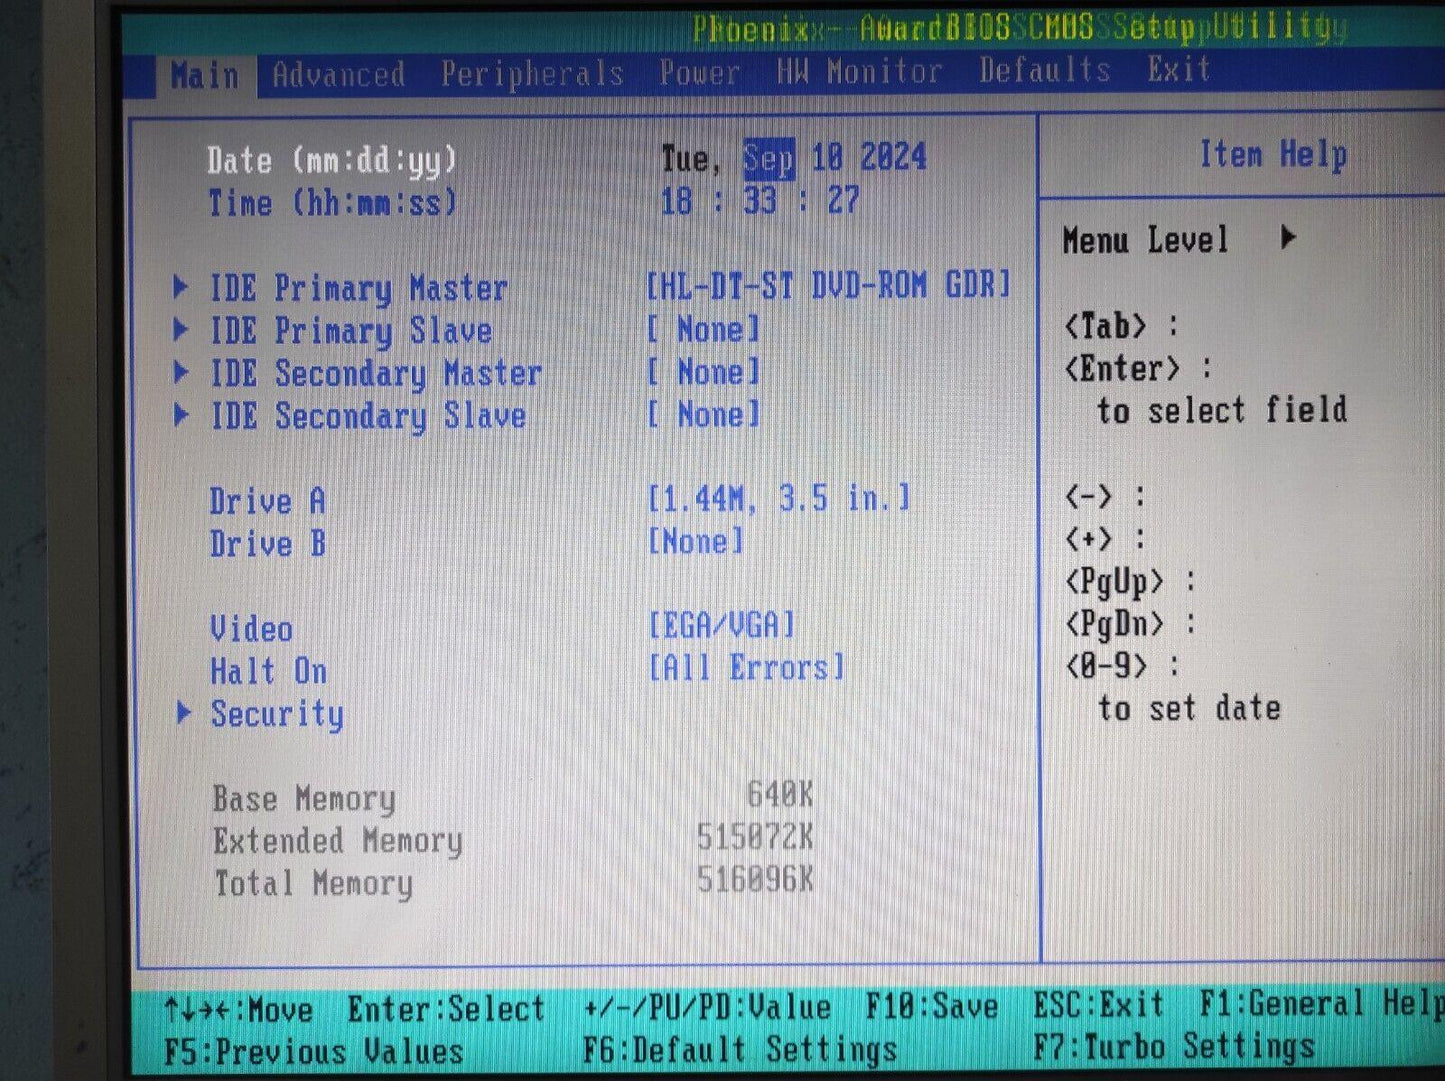Switch to the Peripherals tab
Screen dimensions: 1445x1081
(532, 74)
